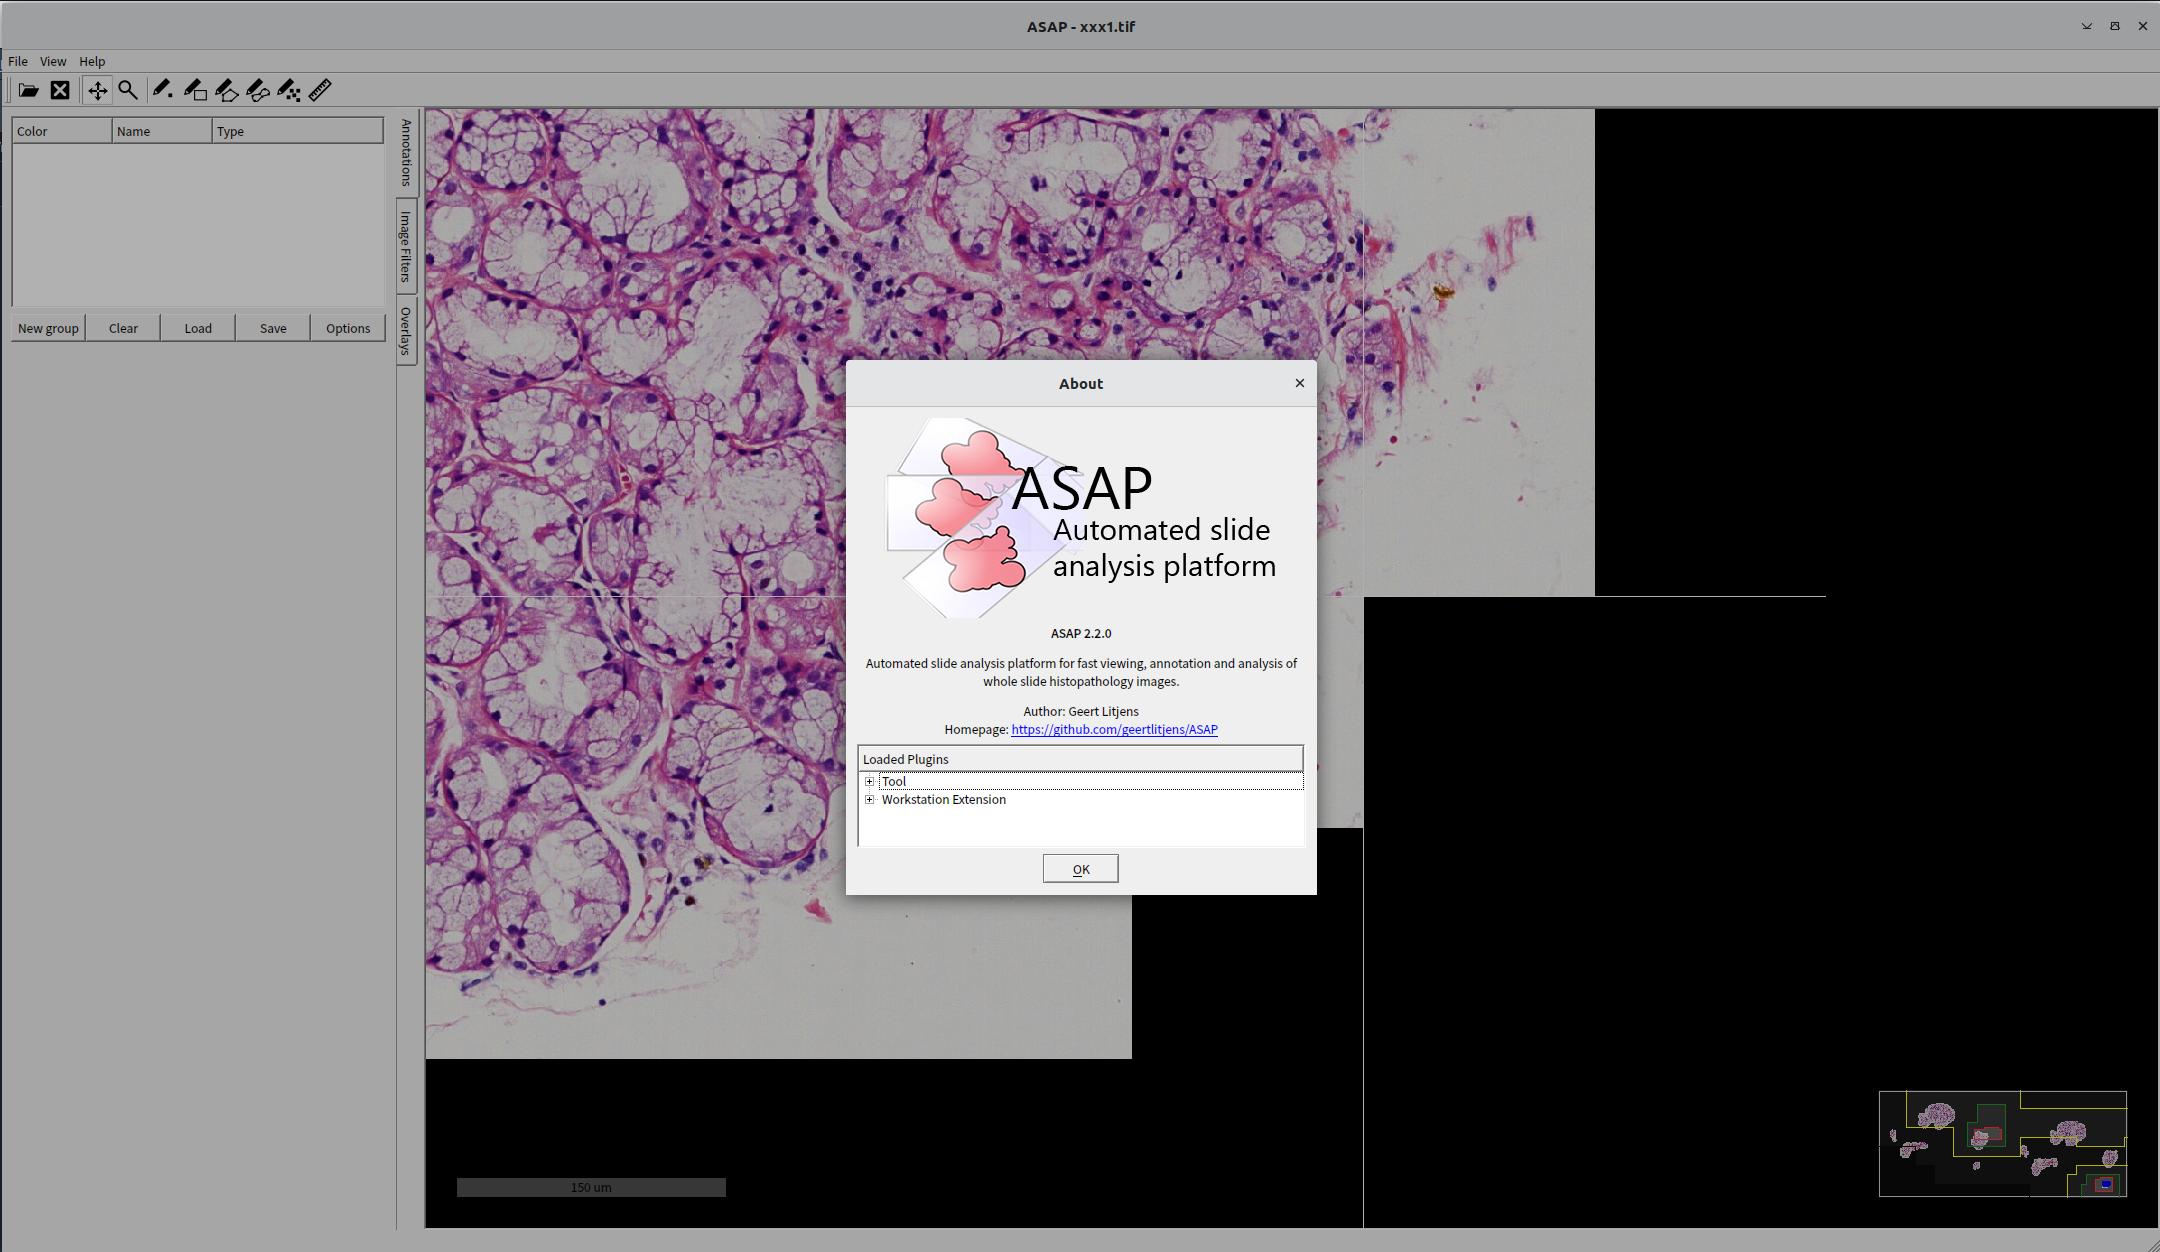Select the Pan tool
This screenshot has height=1252, width=2160.
point(96,90)
